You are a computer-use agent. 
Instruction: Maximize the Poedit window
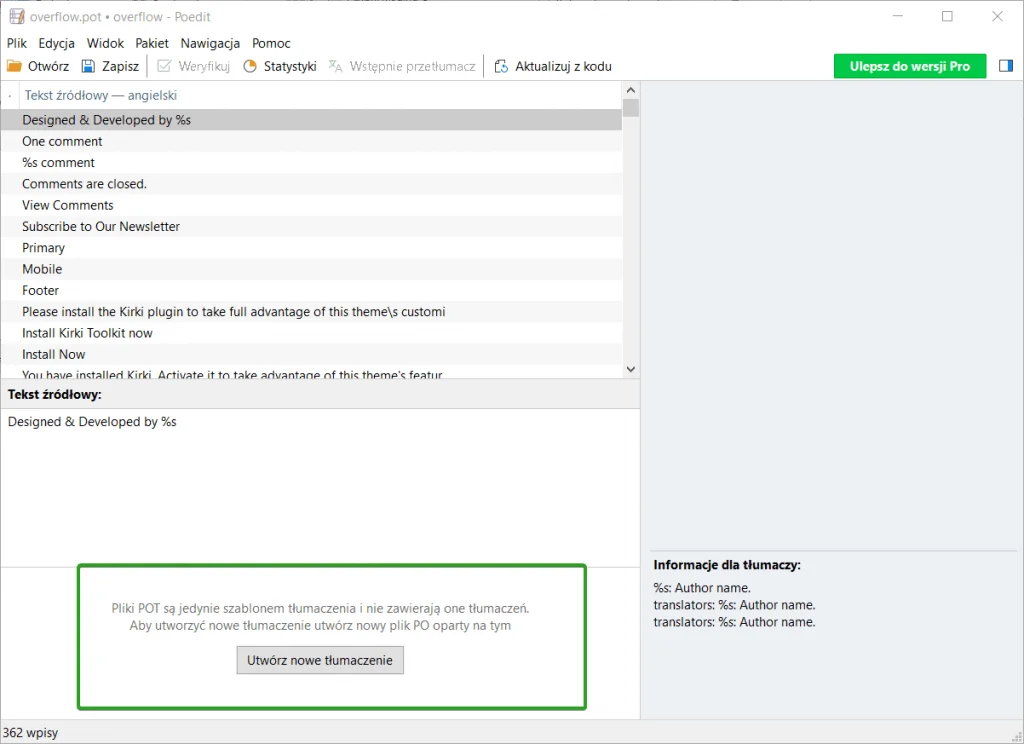coord(948,16)
